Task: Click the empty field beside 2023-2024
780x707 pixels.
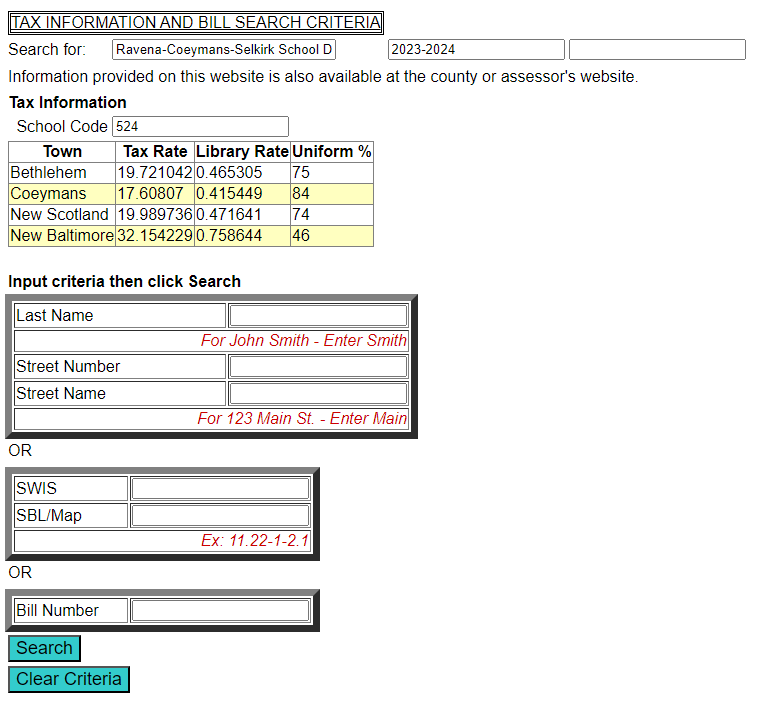Action: click(x=657, y=50)
